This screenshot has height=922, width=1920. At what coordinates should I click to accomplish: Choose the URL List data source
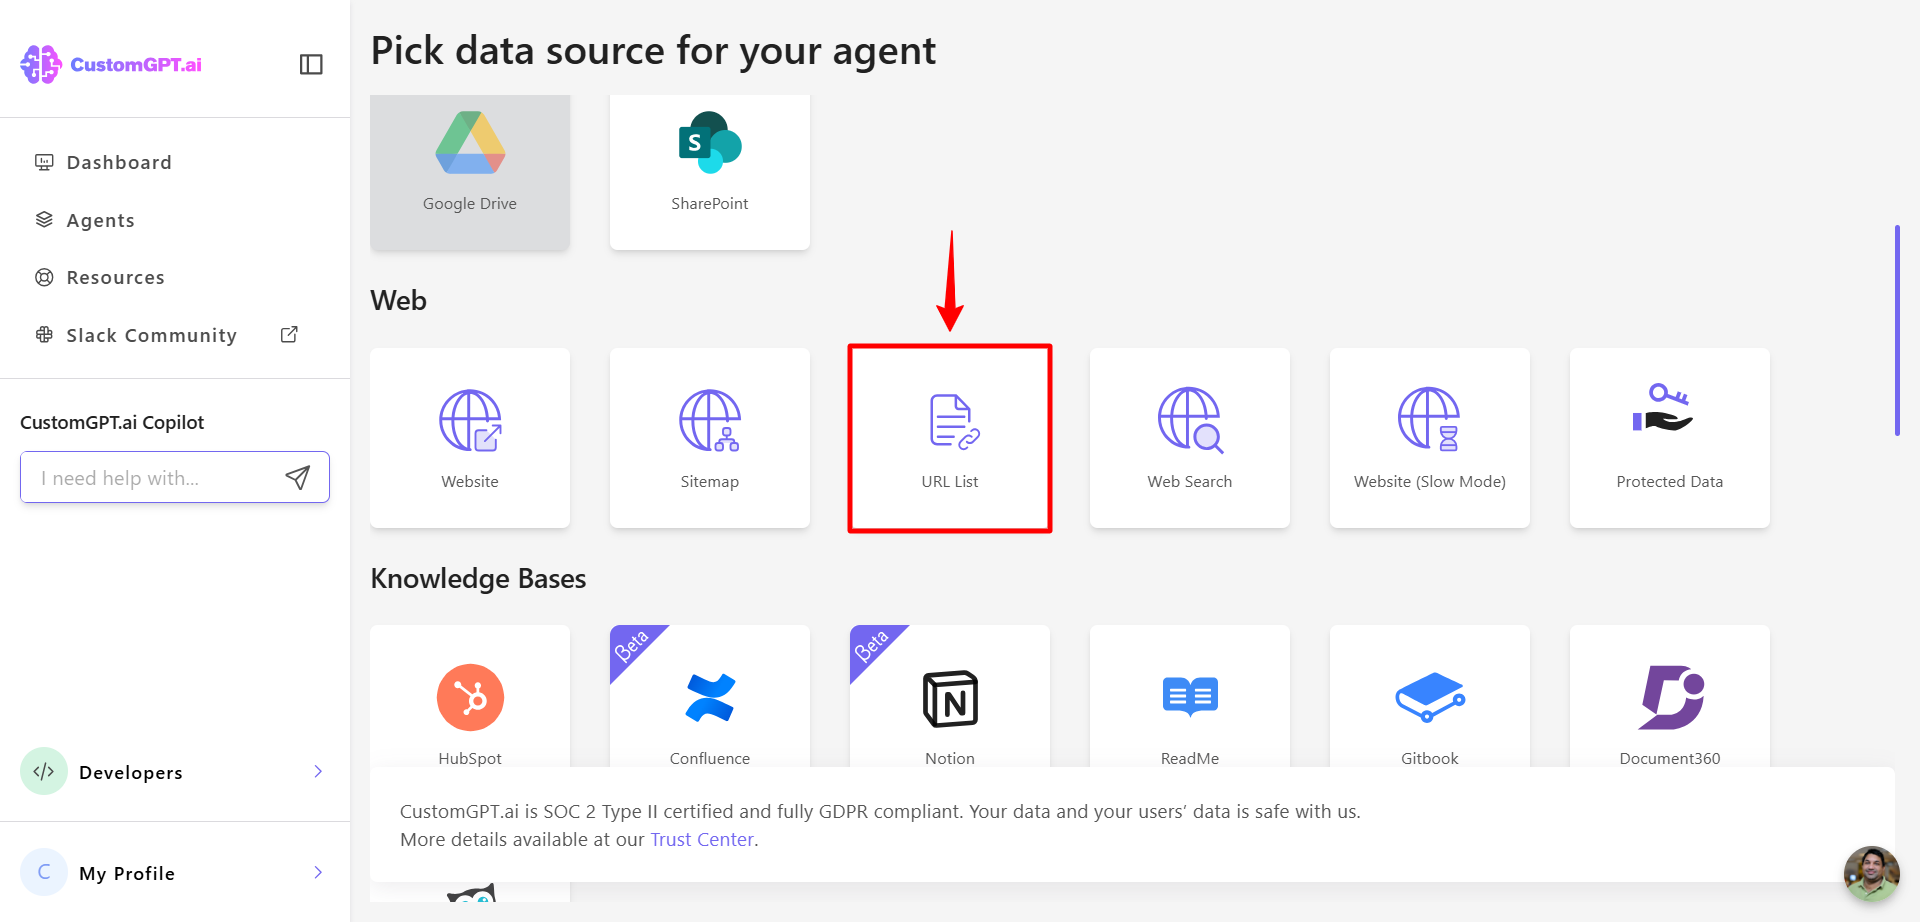[x=950, y=438]
